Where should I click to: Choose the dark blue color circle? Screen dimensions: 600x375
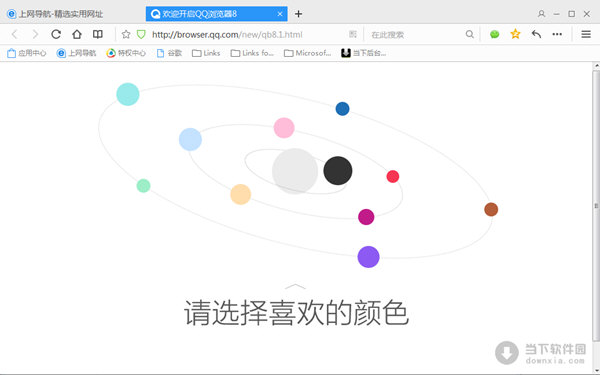342,109
